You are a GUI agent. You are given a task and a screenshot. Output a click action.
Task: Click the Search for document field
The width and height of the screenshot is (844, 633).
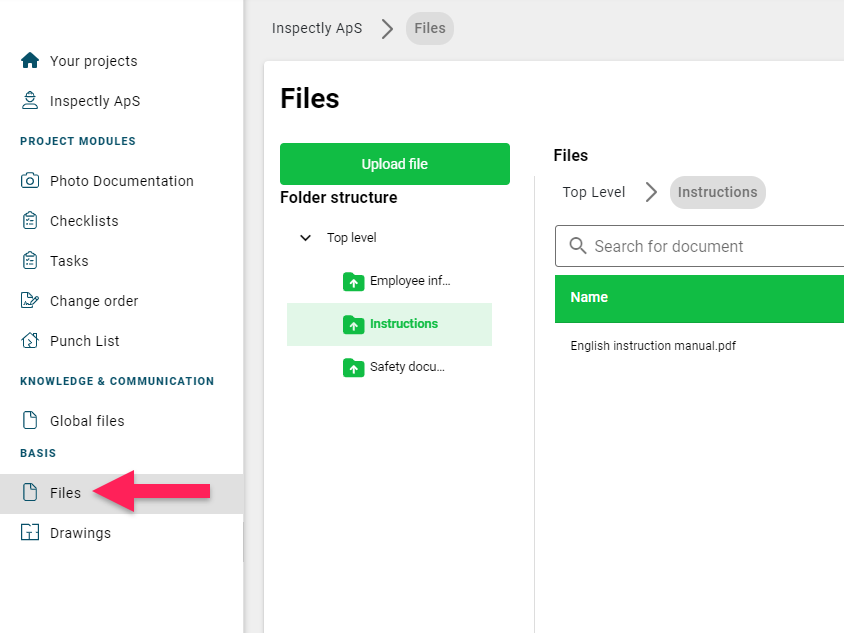(700, 246)
